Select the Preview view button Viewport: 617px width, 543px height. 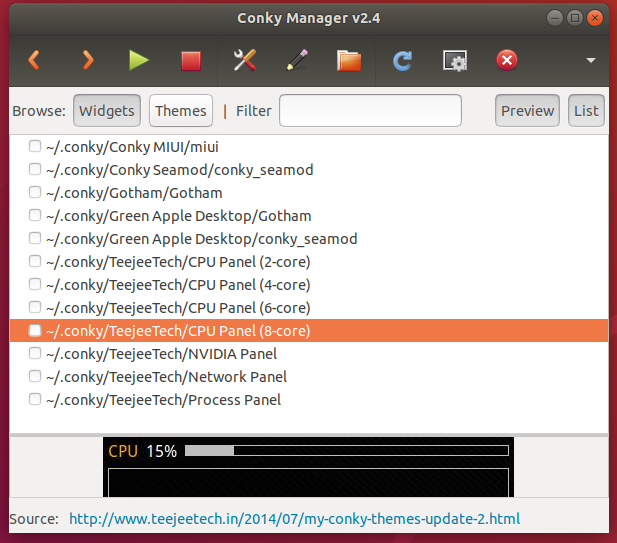click(x=527, y=111)
